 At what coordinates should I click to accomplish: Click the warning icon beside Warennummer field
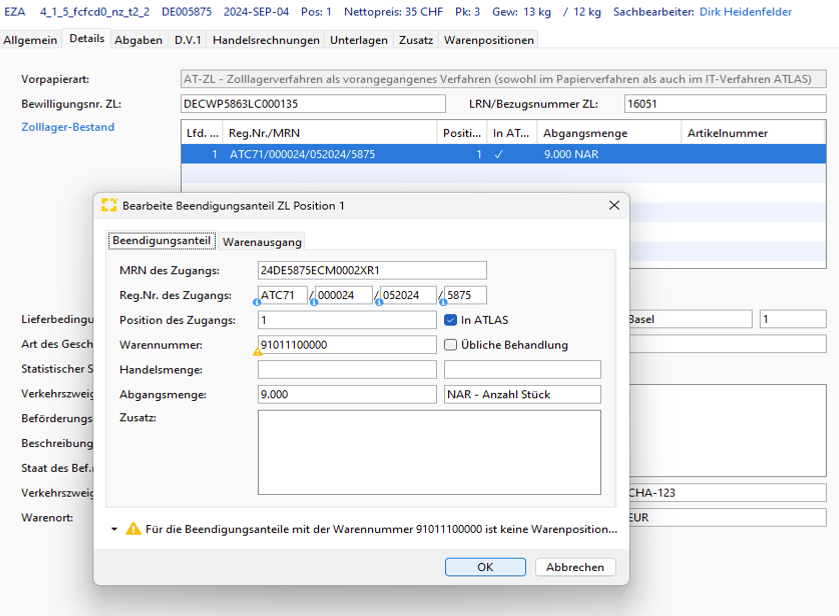pyautogui.click(x=258, y=352)
